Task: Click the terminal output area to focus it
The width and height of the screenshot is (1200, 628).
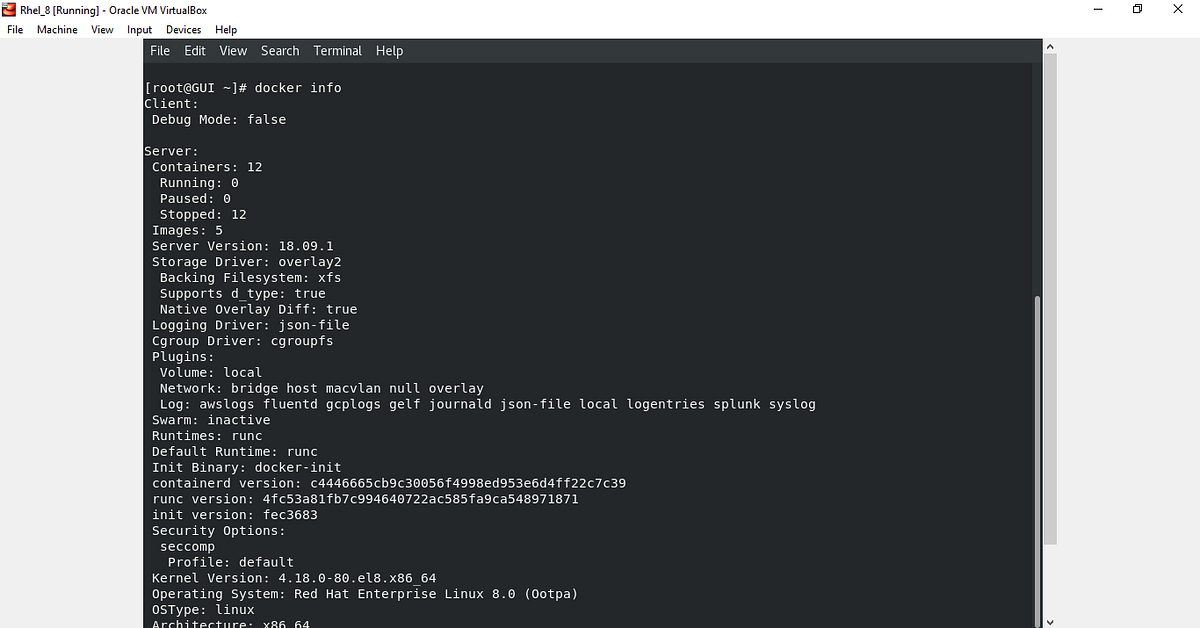Action: [600, 350]
